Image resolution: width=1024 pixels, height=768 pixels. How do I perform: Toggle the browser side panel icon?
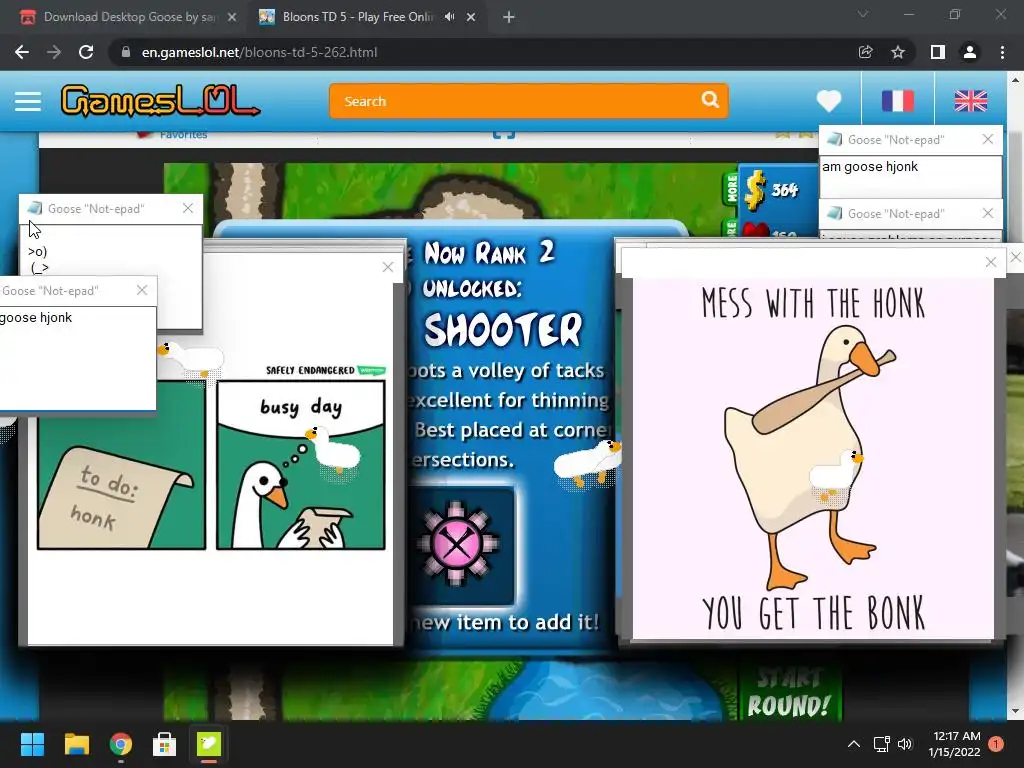click(938, 52)
